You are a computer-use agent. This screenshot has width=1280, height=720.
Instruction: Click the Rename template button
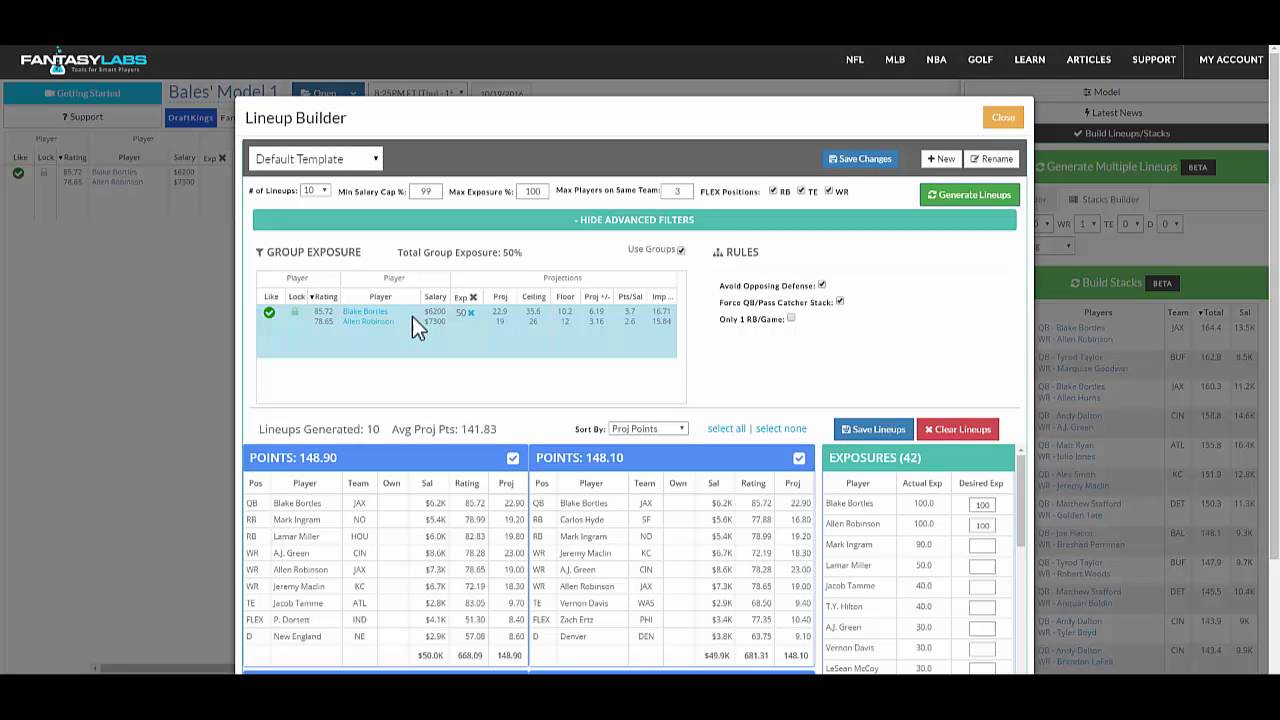pos(991,159)
